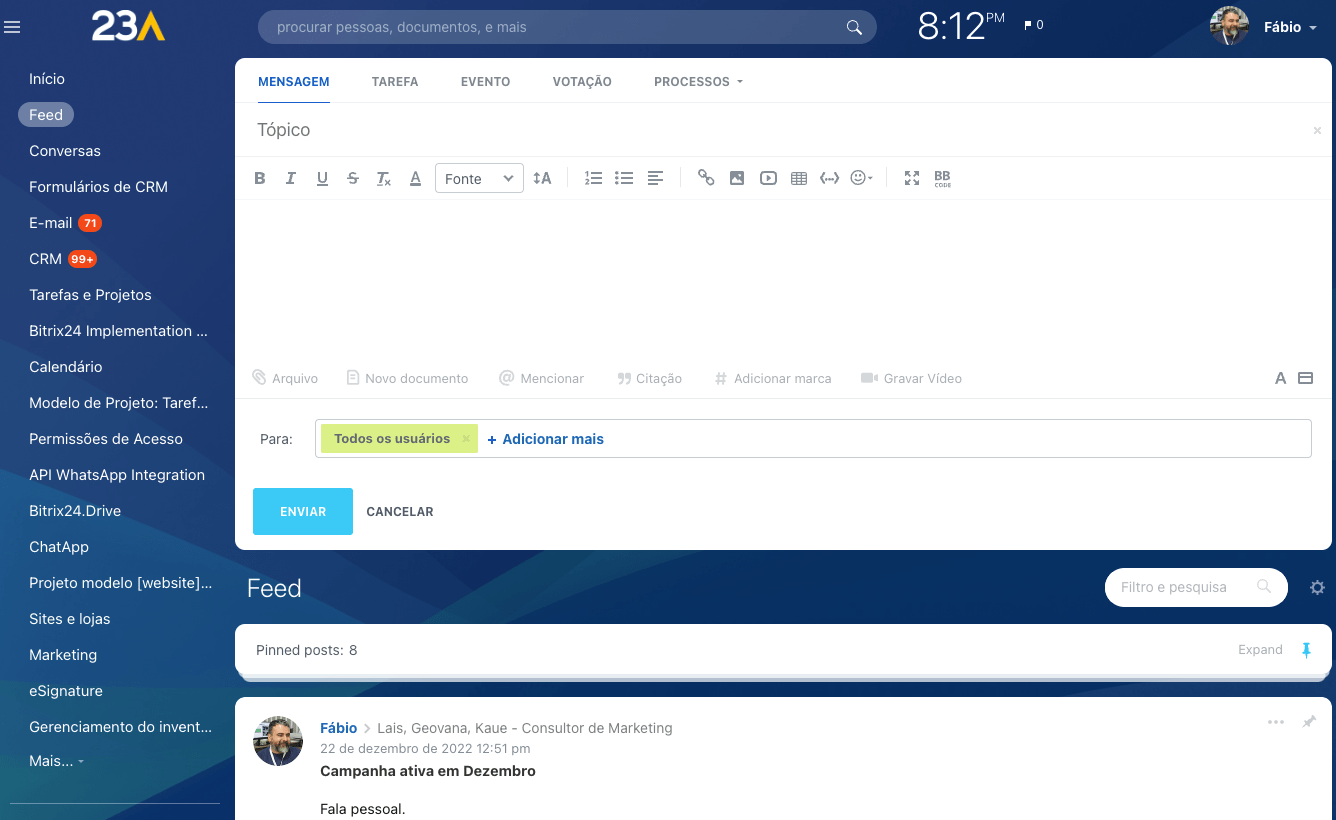Insert a table in the message editor
Viewport: 1336px width, 820px height.
pos(798,177)
